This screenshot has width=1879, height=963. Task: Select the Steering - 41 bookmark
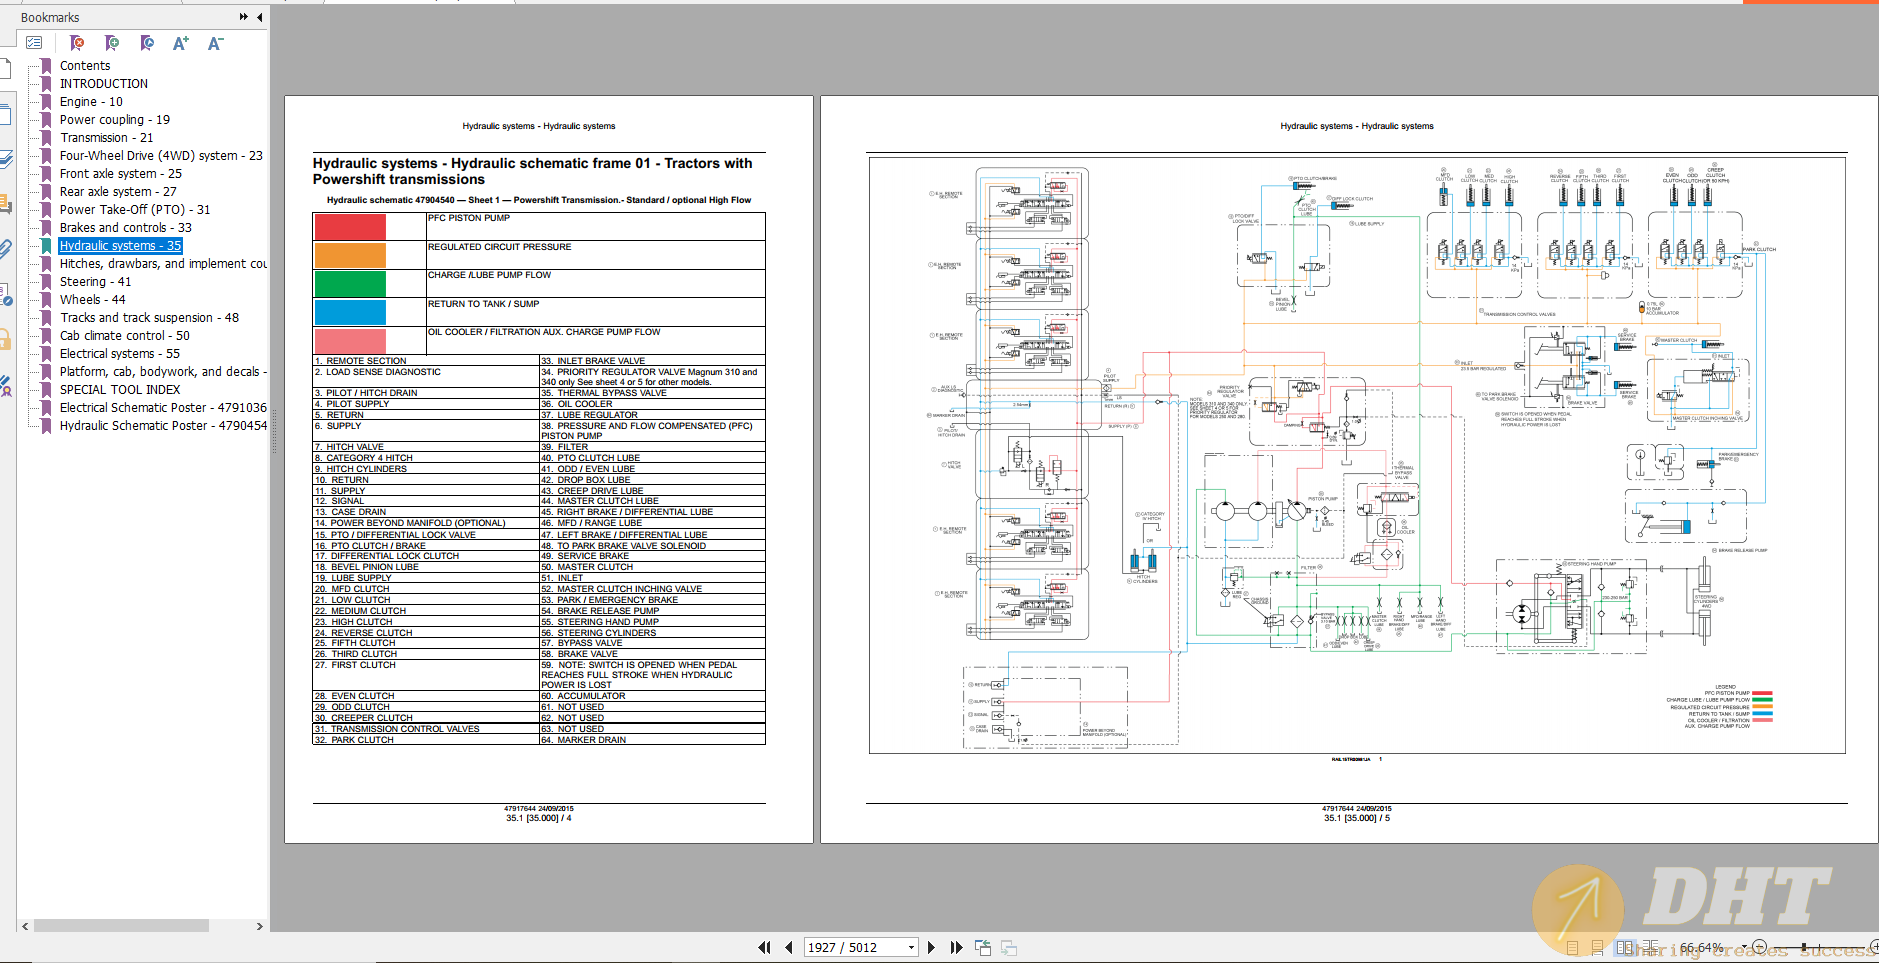(x=95, y=282)
